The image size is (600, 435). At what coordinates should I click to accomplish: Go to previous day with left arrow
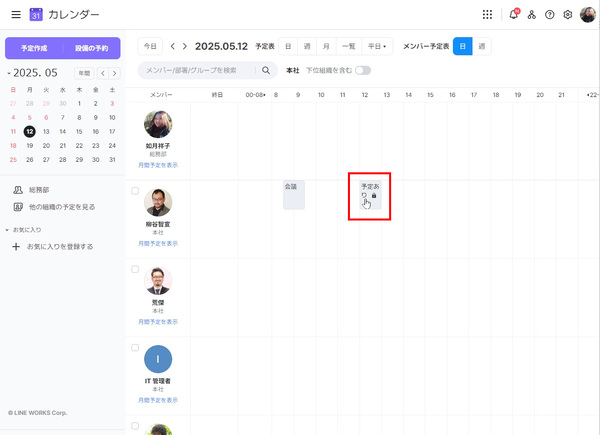[173, 46]
